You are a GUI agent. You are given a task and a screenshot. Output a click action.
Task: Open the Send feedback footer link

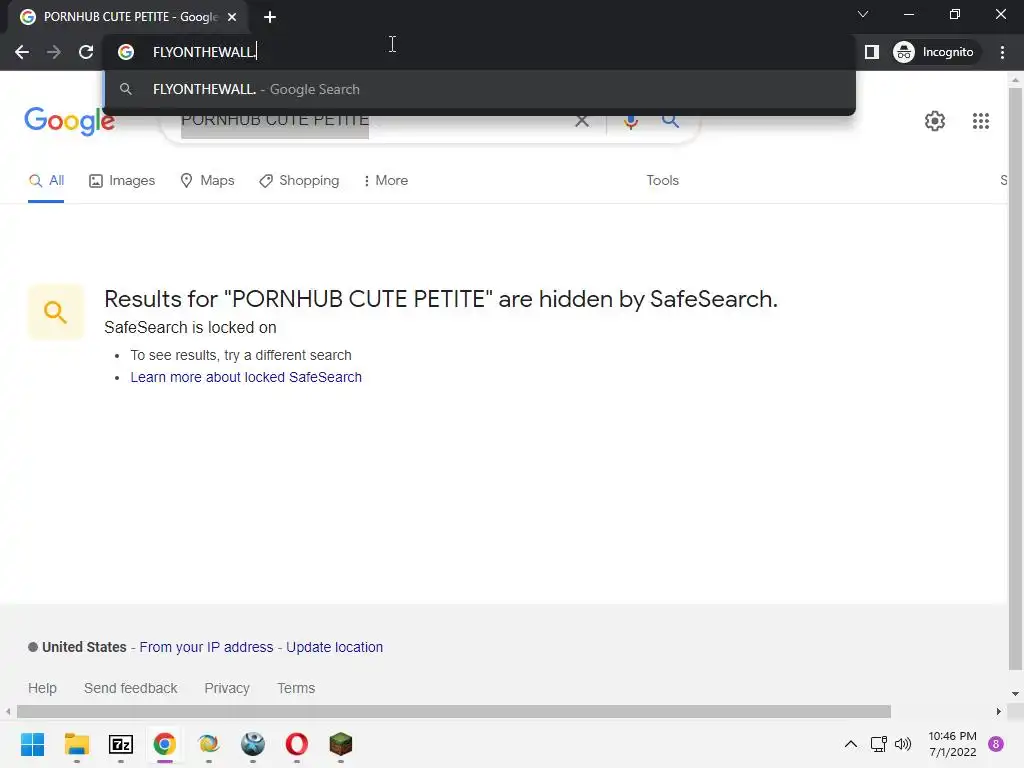click(x=131, y=688)
